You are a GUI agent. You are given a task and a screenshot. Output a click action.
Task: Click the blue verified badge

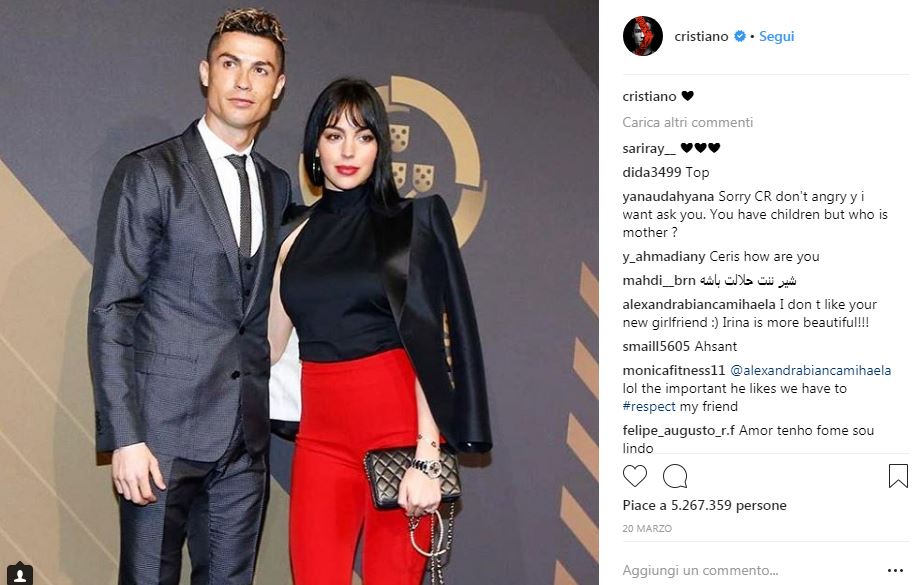tap(740, 36)
